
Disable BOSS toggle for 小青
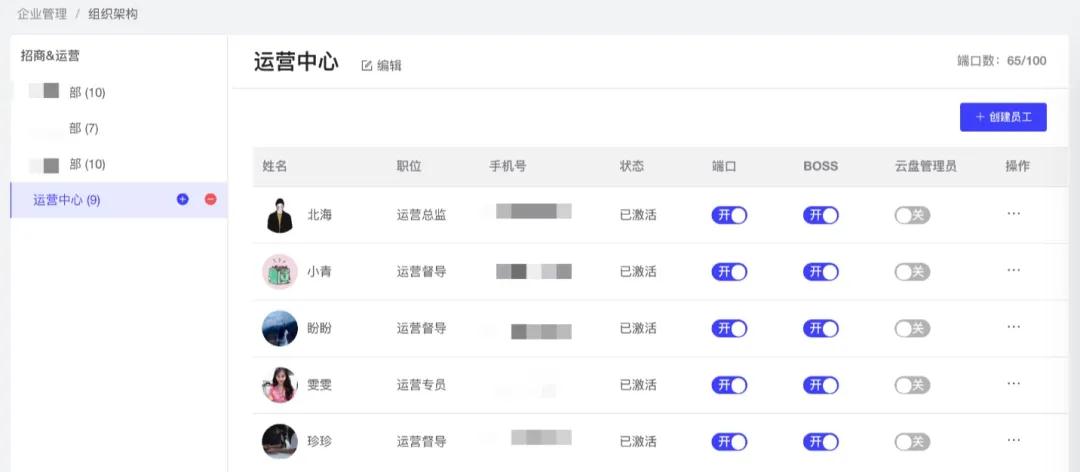[x=820, y=271]
